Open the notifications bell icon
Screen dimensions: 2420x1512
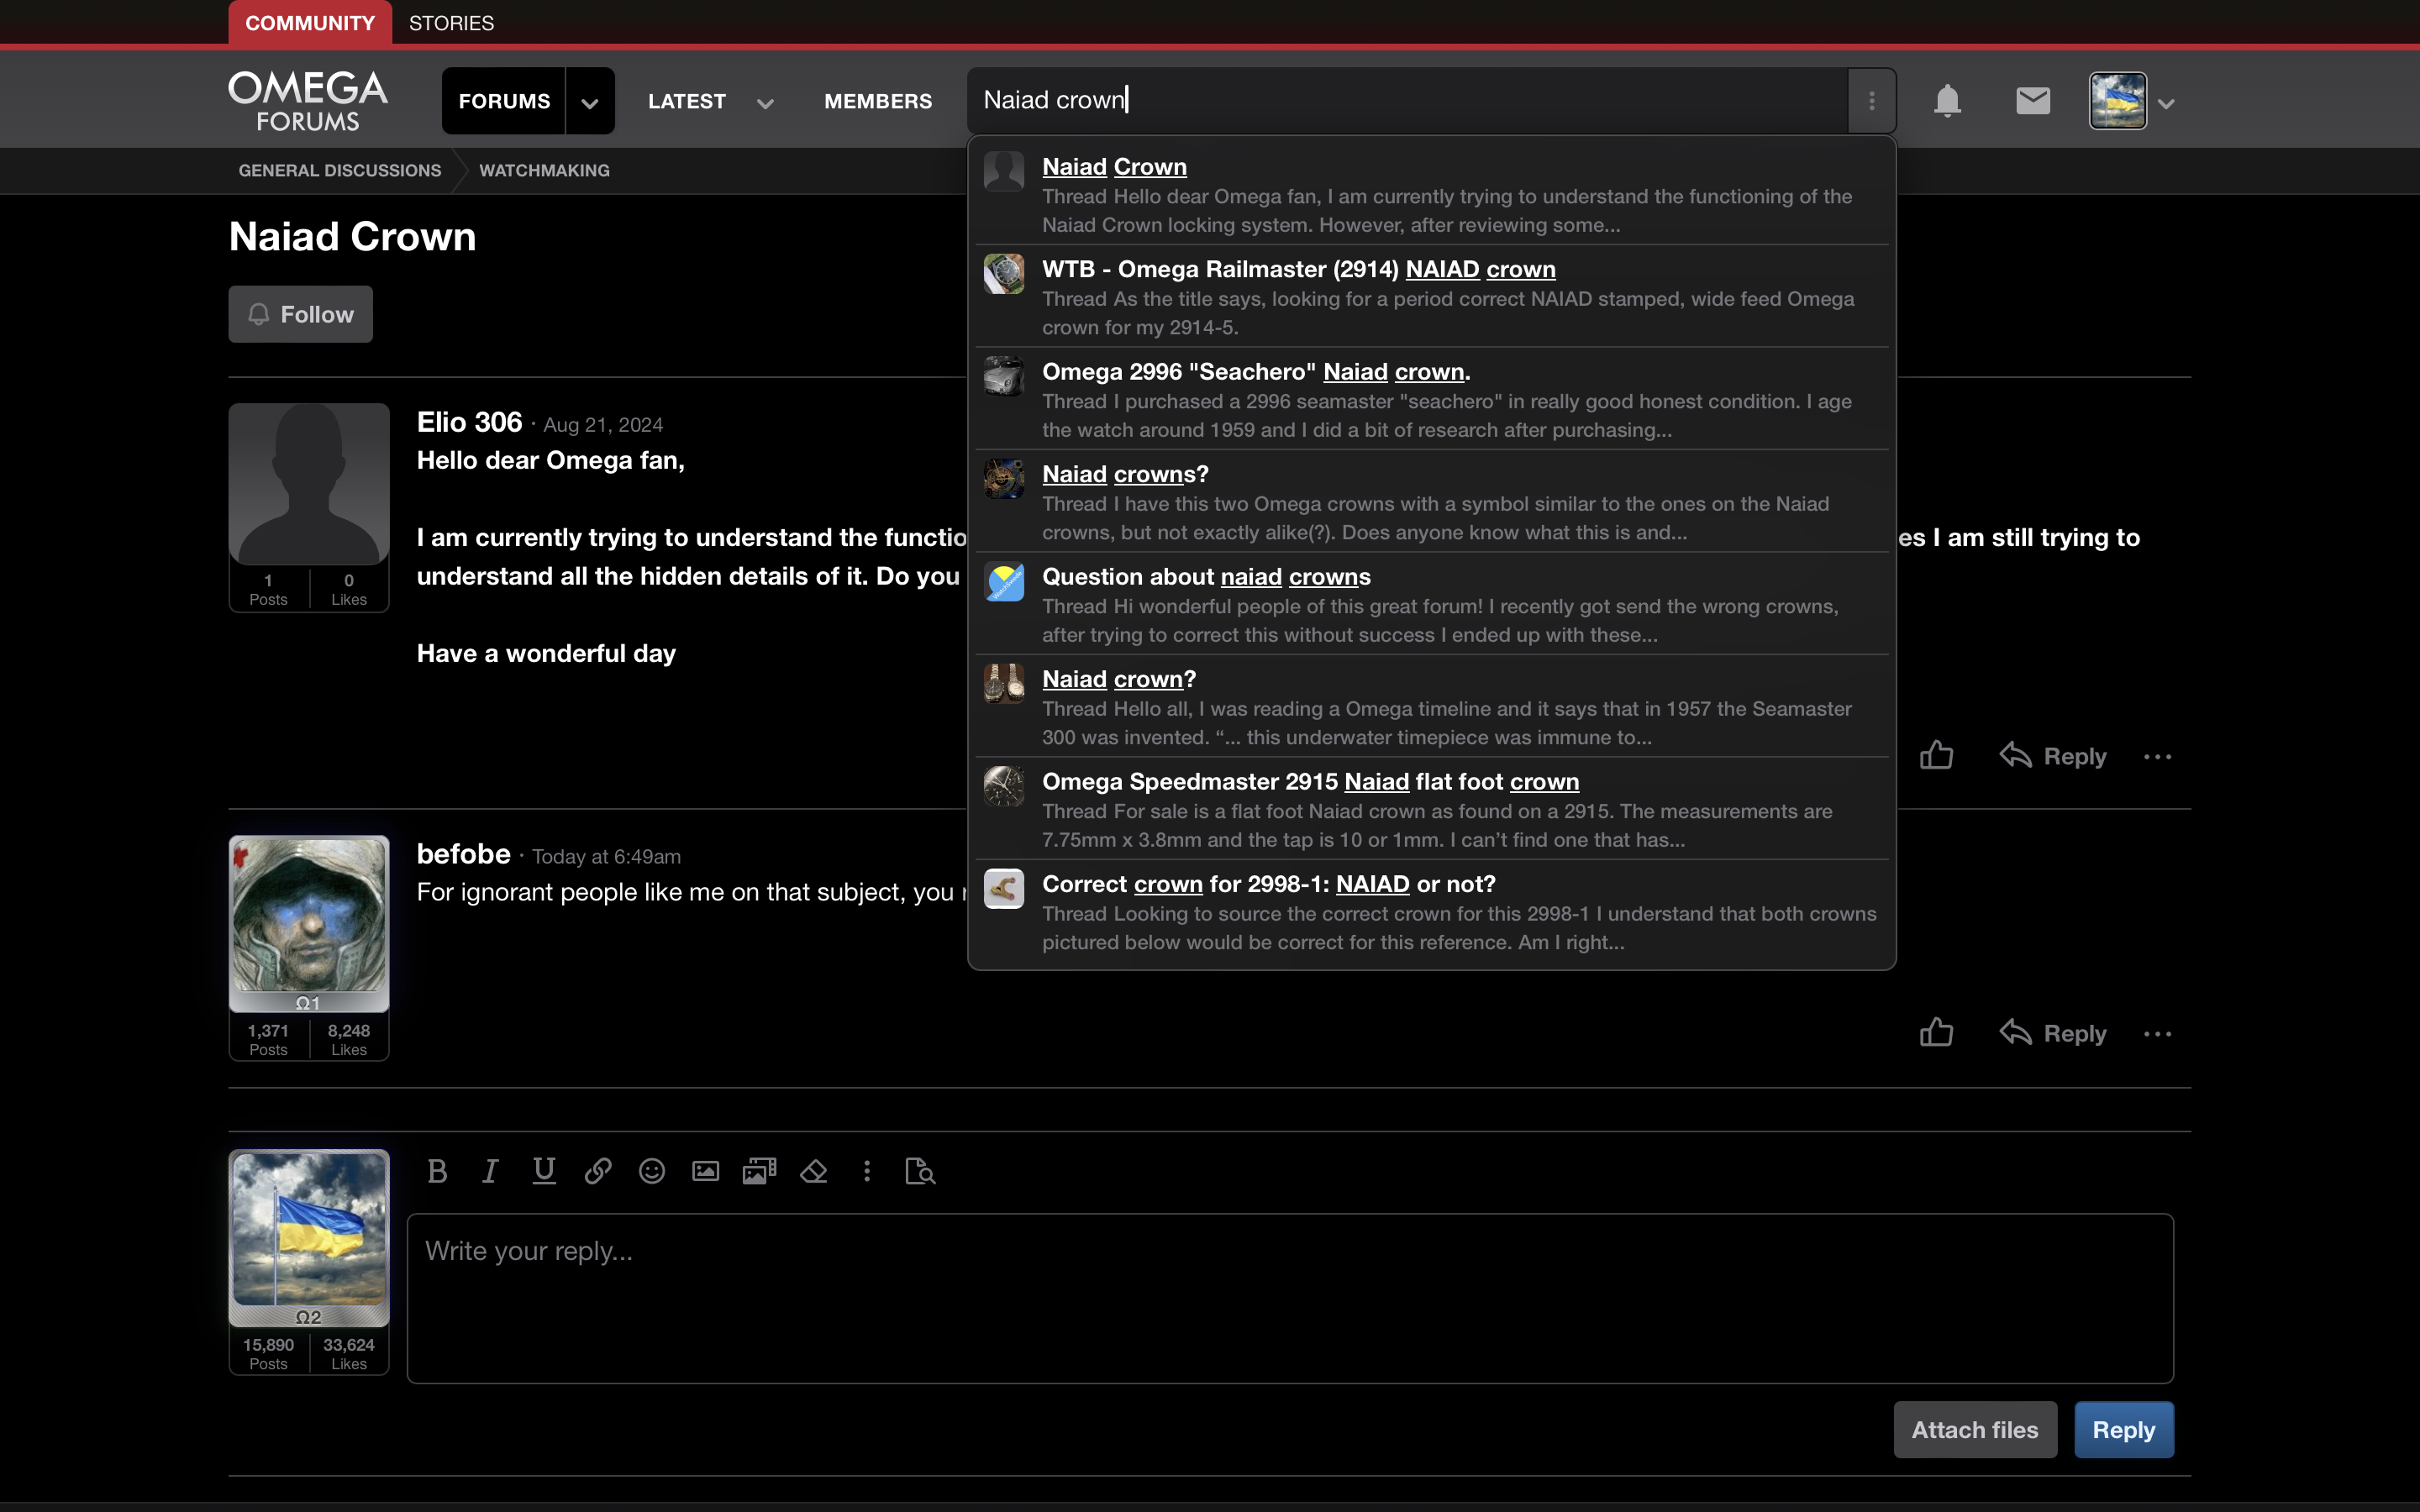[x=1947, y=101]
